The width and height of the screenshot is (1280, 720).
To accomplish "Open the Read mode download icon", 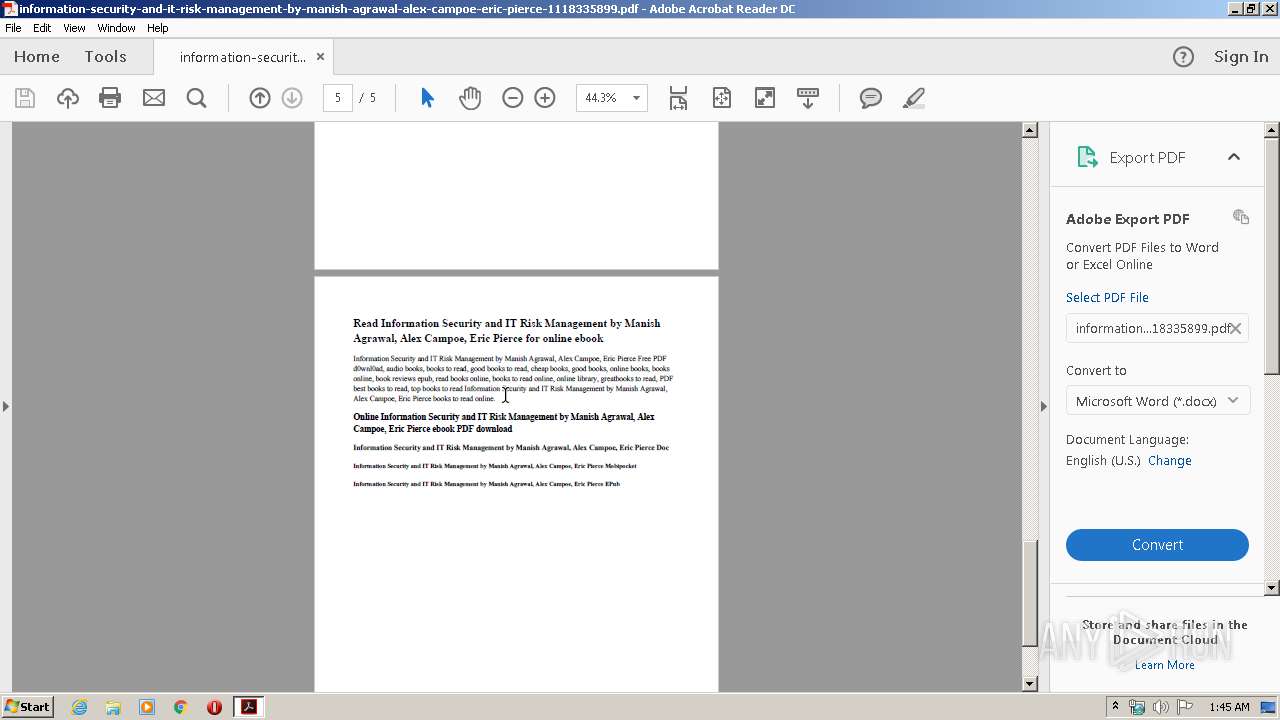I will click(808, 98).
